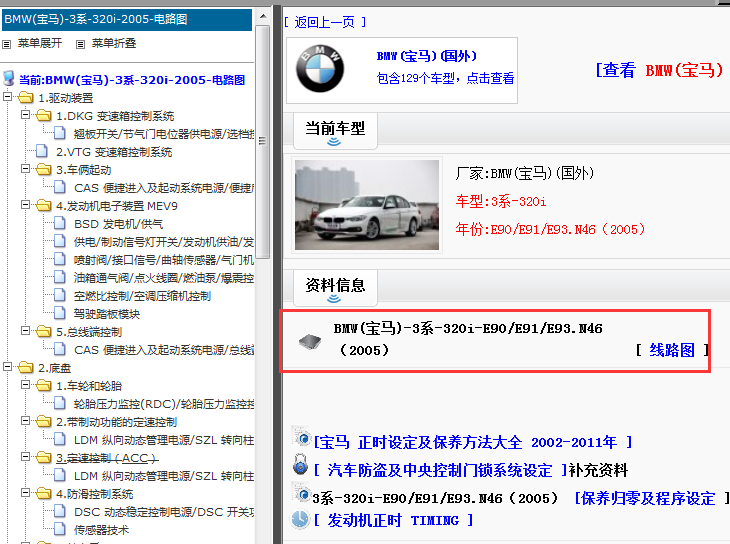The height and width of the screenshot is (544, 730).
Task: Click the clock icon beside 发动机正时 TIMING
Action: (300, 519)
